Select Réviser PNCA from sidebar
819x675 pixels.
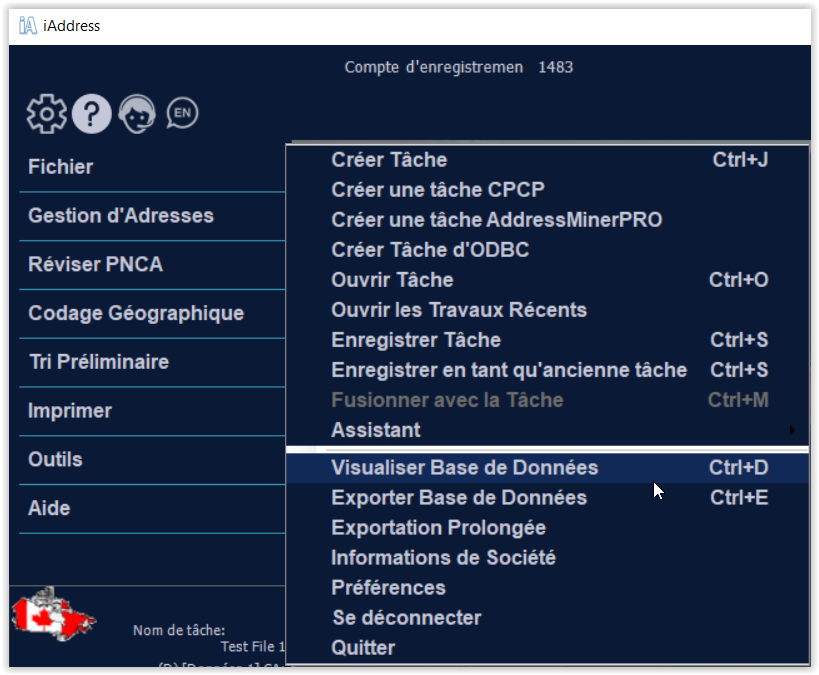[95, 265]
